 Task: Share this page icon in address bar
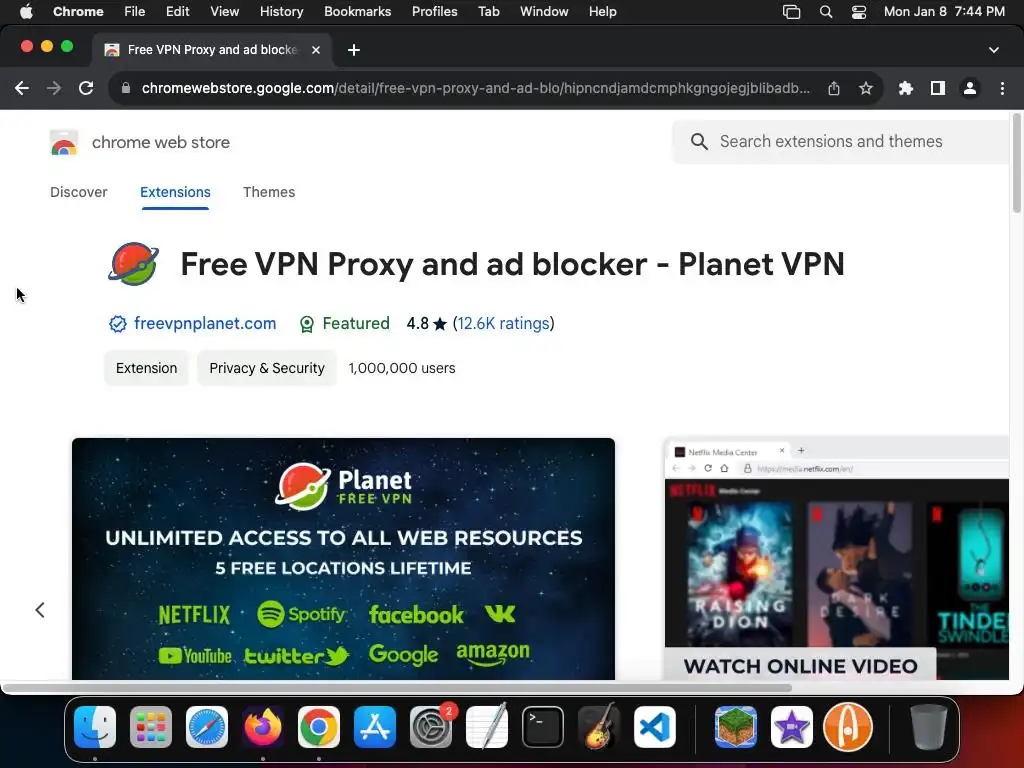tap(834, 88)
